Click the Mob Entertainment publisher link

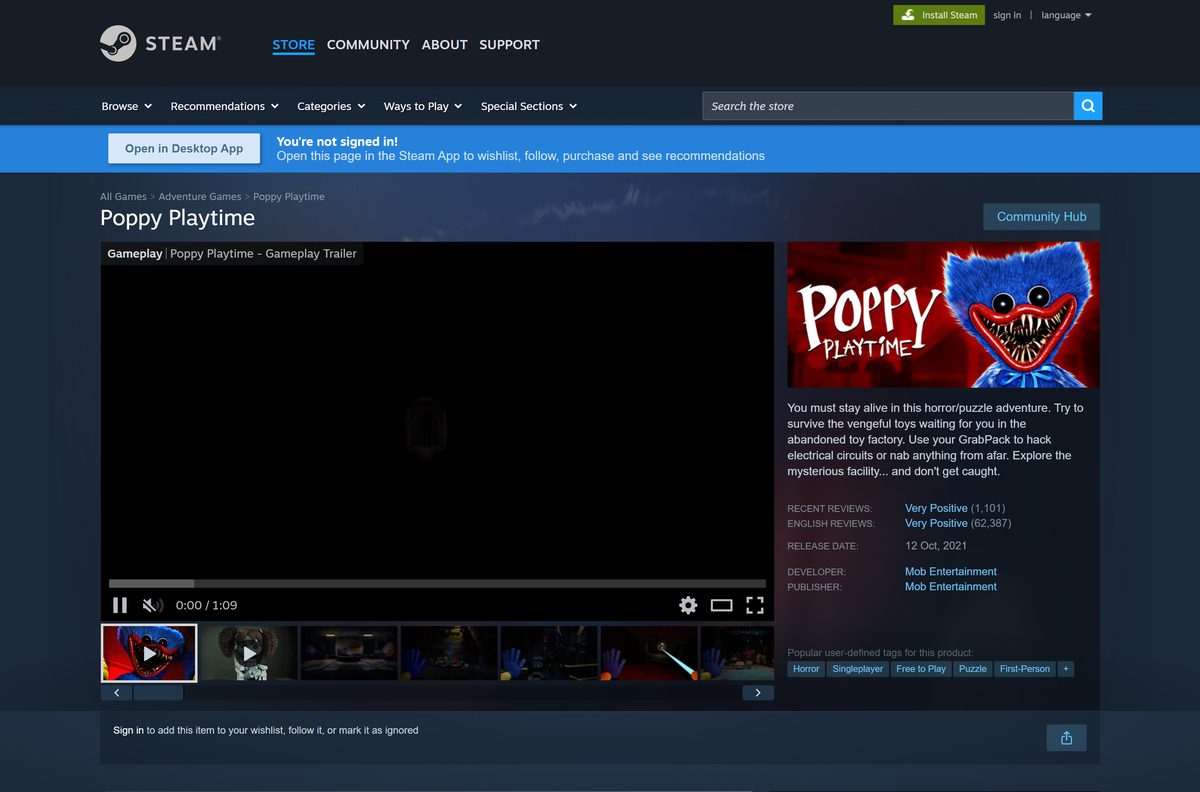click(x=951, y=587)
